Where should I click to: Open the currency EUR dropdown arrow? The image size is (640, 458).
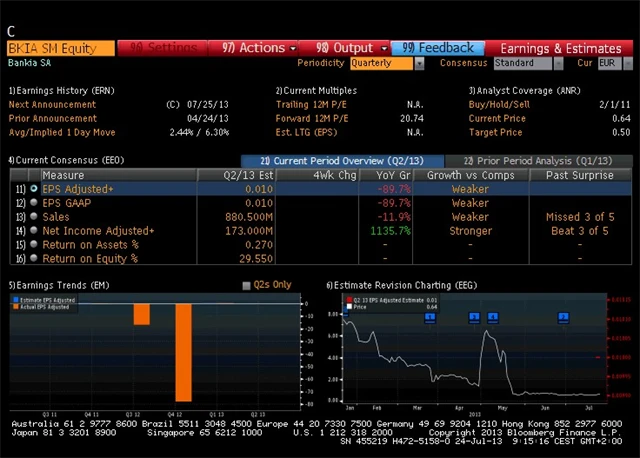628,63
